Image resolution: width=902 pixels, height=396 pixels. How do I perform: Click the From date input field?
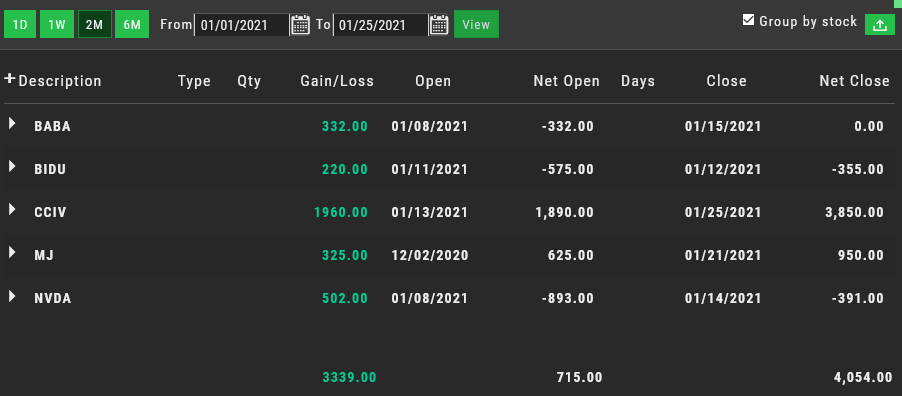[242, 25]
